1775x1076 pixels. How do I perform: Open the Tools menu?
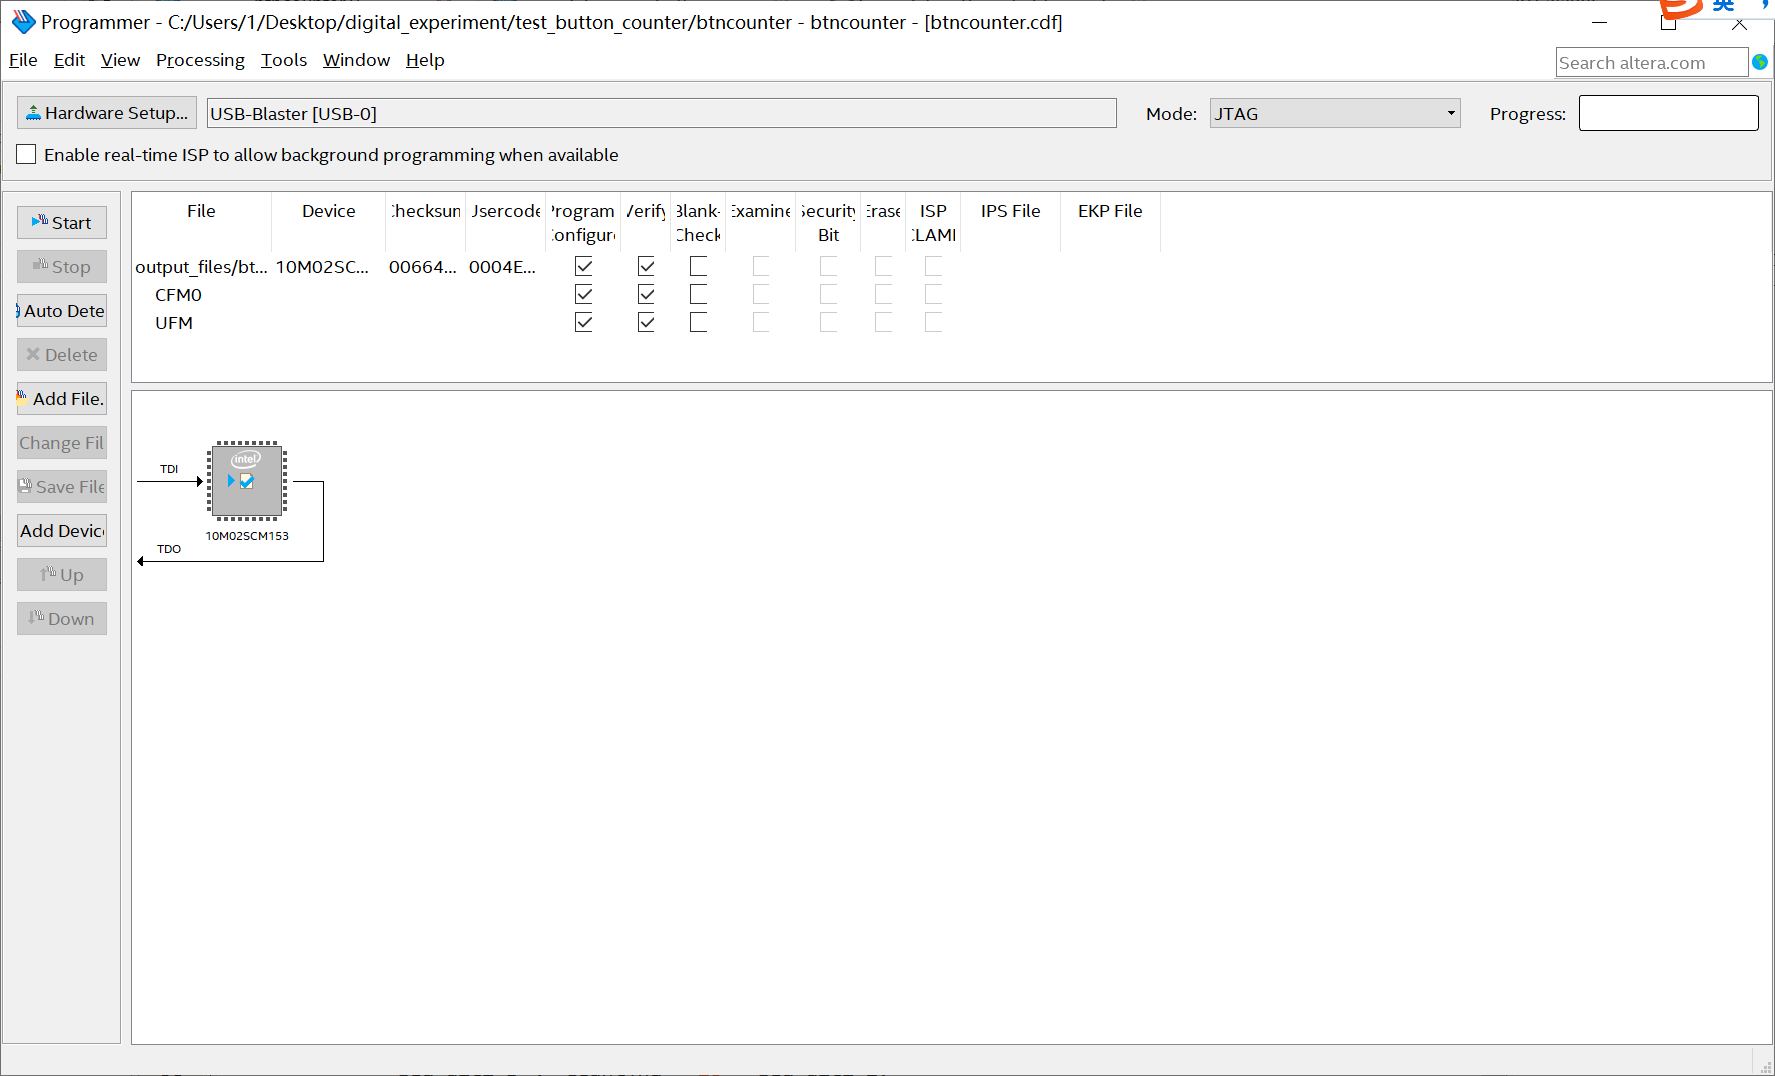pyautogui.click(x=284, y=60)
